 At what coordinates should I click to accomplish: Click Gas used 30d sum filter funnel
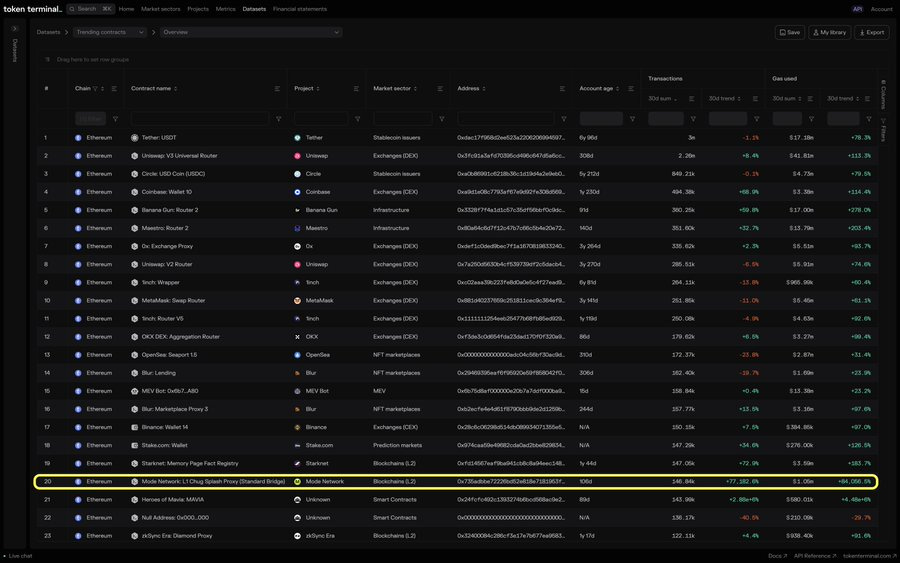click(x=811, y=119)
